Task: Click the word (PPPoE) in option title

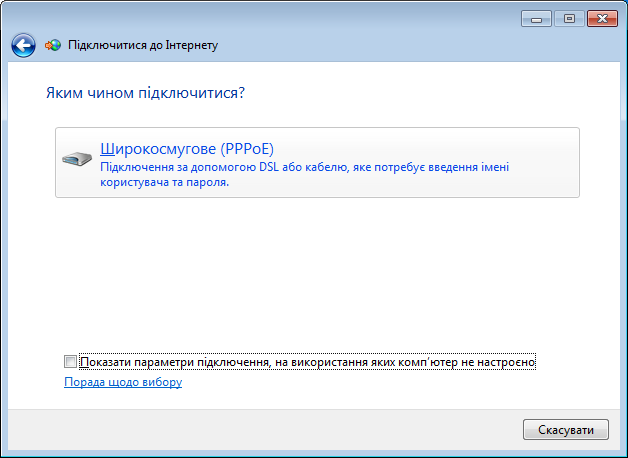Action: click(247, 149)
